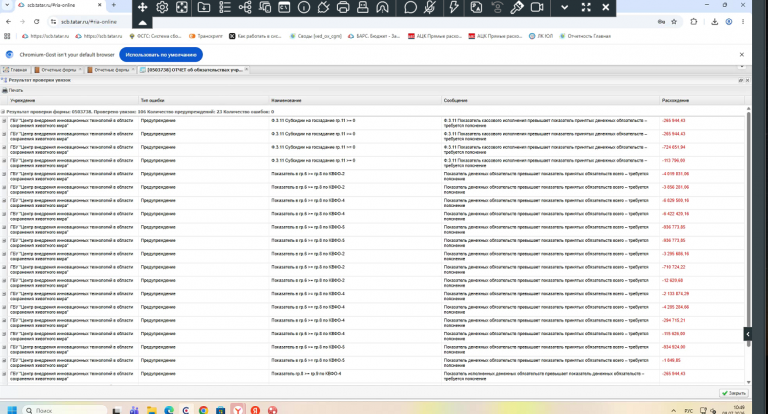768x414 pixels.
Task: Click the lightning bolt icon in remote toolbar
Action: 454,7
